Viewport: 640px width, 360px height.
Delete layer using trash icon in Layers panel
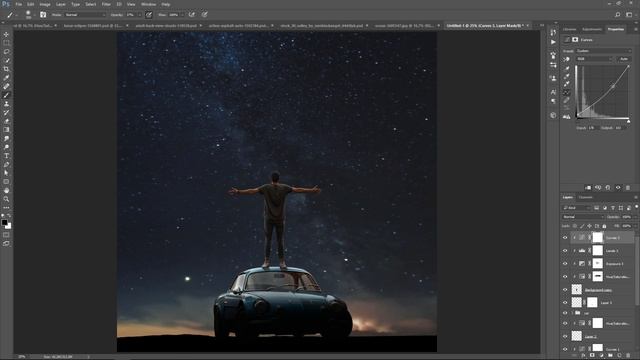628,356
